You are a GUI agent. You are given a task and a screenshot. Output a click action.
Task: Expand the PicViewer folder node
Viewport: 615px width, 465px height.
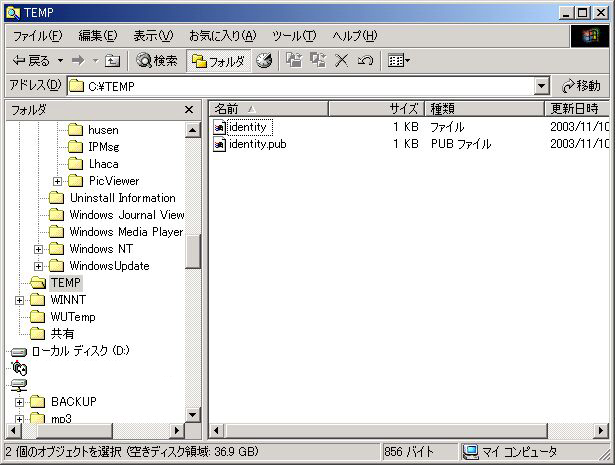[x=57, y=181]
